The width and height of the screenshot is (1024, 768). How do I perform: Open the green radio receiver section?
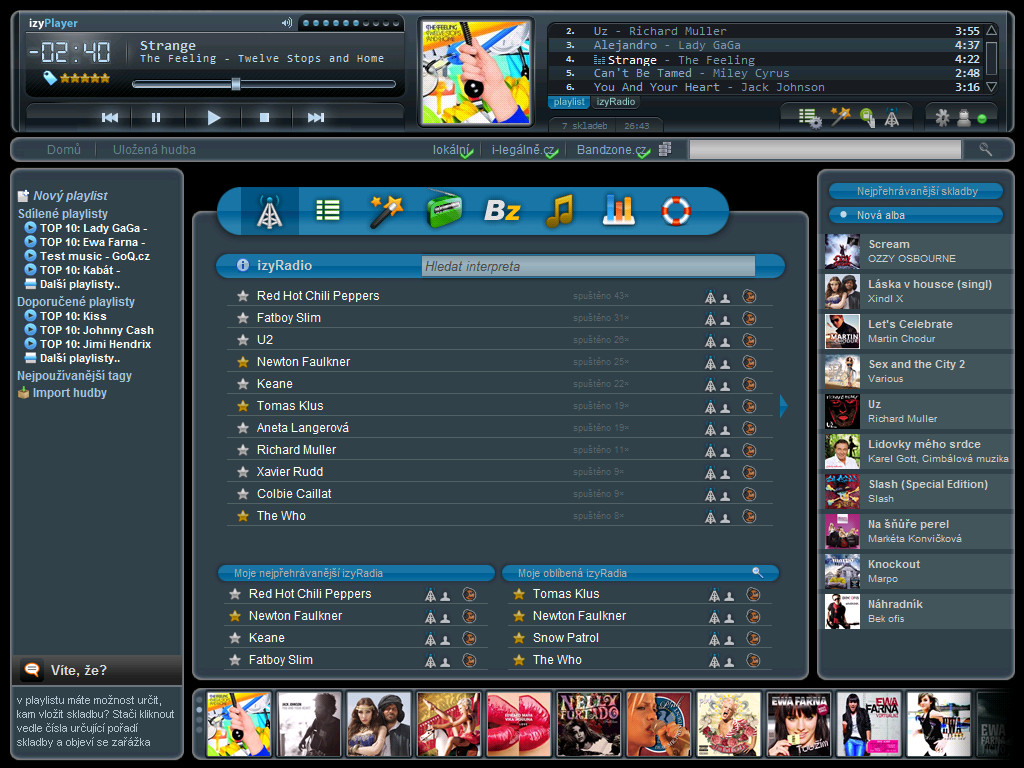click(444, 210)
